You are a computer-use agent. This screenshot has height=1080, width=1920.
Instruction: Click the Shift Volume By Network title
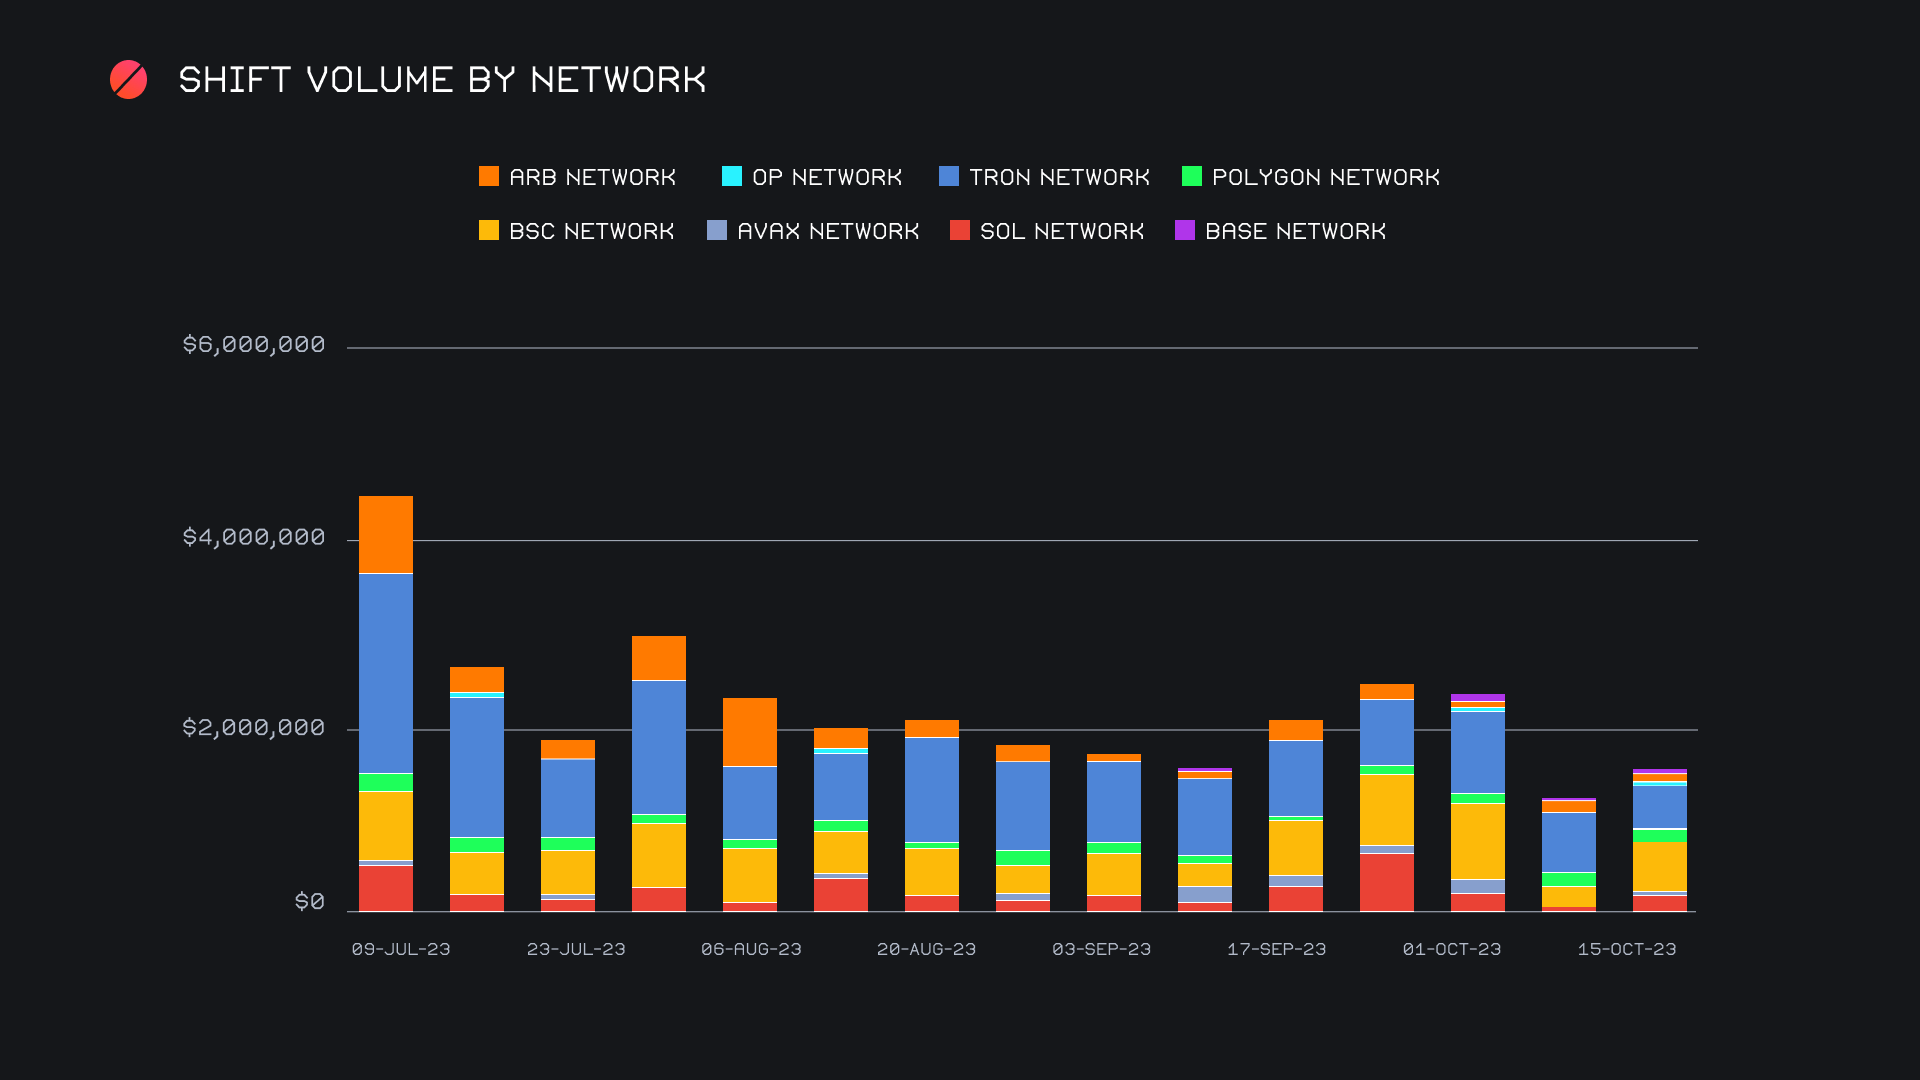[442, 80]
